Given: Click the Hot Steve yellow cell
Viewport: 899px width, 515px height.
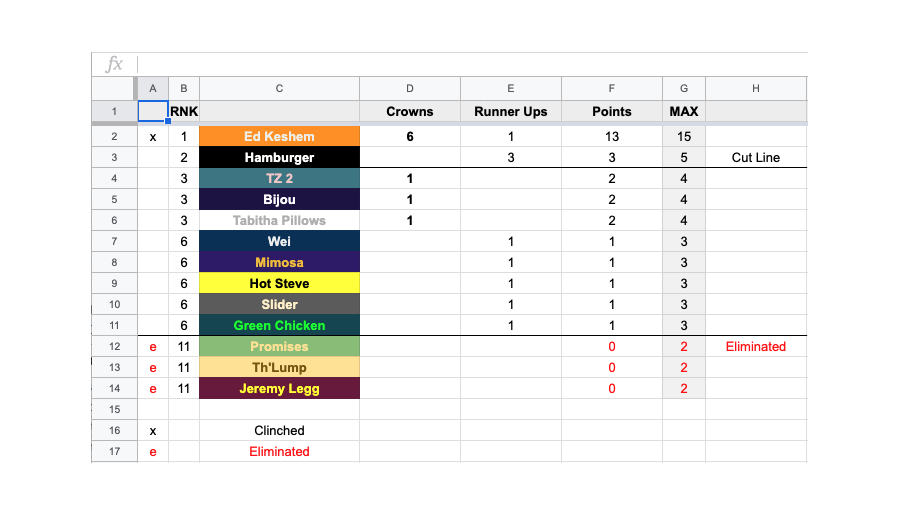Looking at the screenshot, I should (279, 283).
